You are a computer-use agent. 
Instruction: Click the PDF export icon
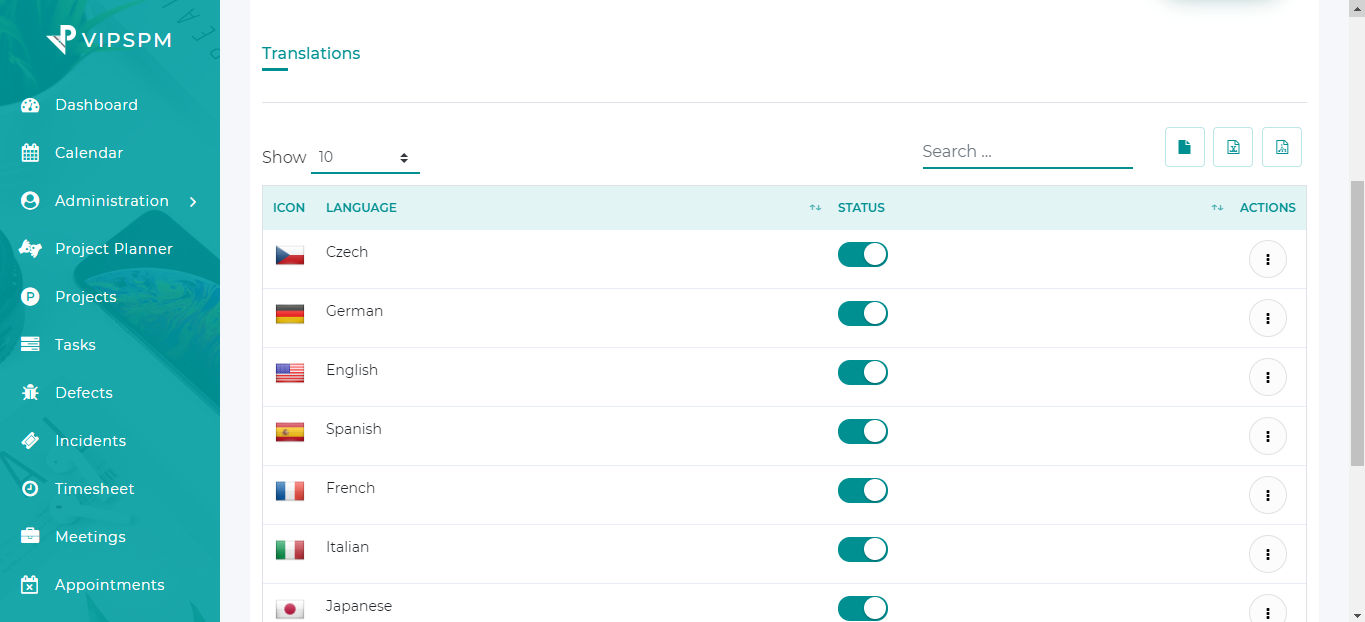1282,147
